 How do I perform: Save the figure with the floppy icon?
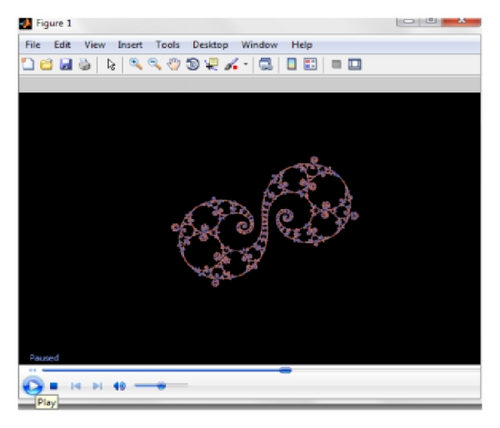pyautogui.click(x=66, y=64)
